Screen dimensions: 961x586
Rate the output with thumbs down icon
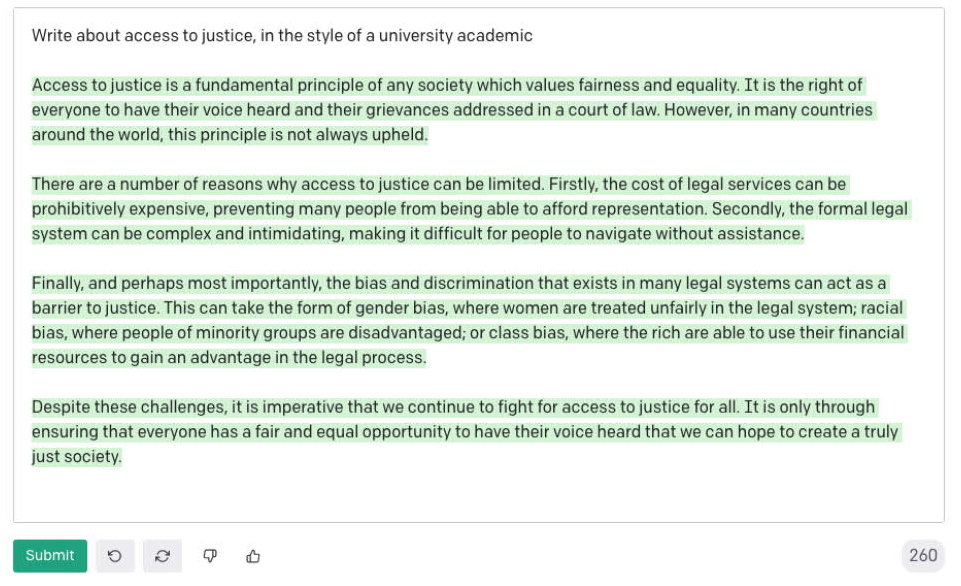[210, 556]
